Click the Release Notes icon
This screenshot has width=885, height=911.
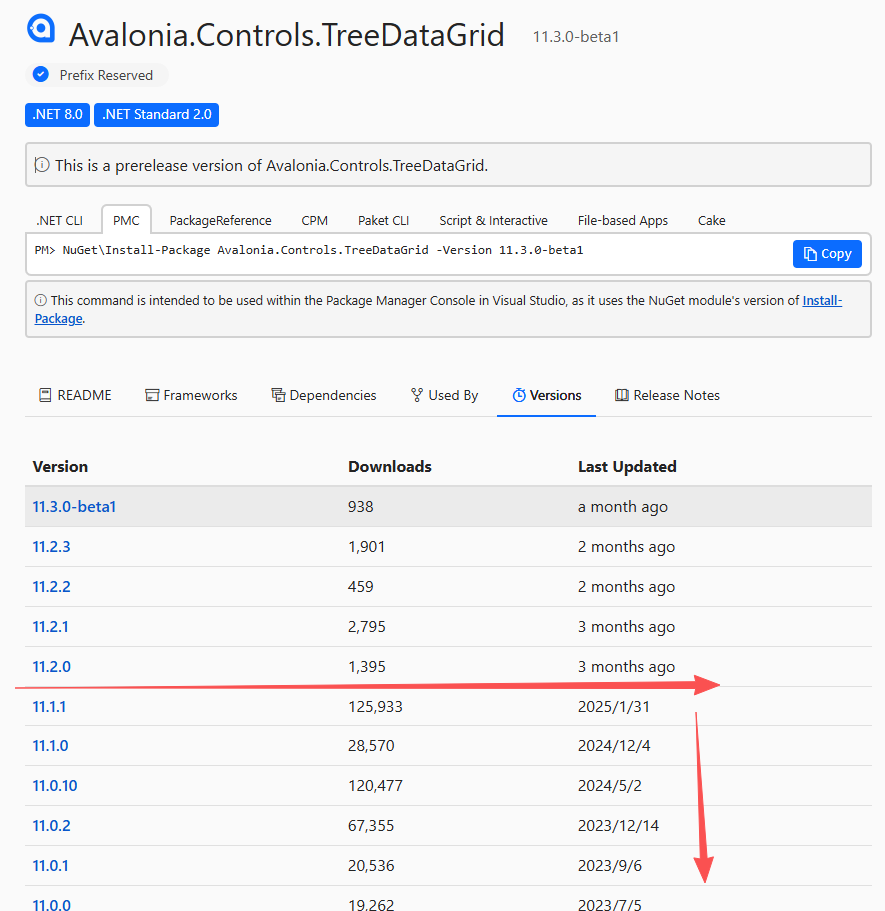(x=622, y=395)
